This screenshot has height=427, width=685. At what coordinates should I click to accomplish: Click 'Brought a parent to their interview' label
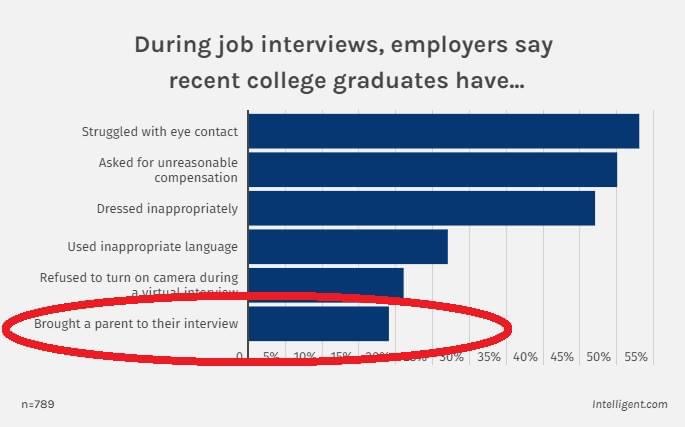tap(136, 323)
